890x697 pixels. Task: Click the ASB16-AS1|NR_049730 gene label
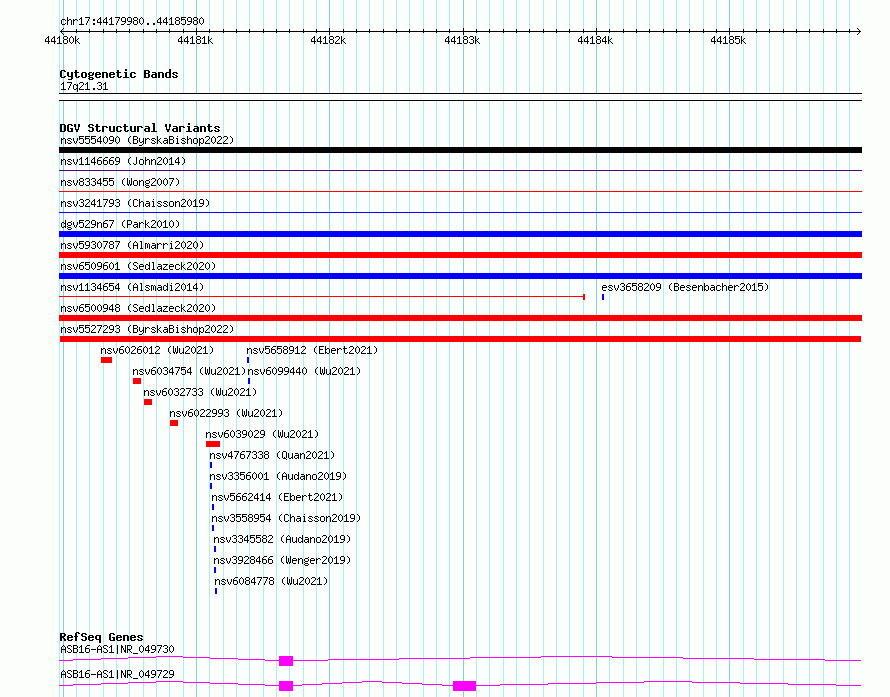[117, 649]
